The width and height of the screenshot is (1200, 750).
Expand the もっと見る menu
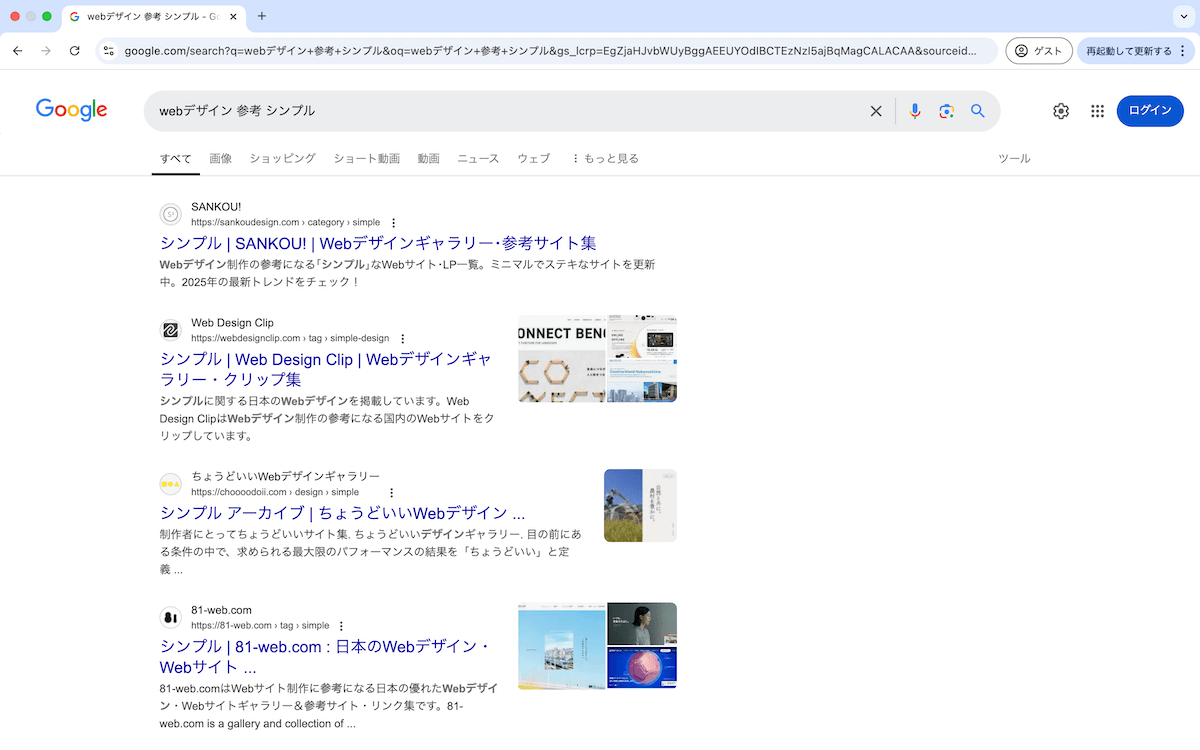tap(605, 158)
